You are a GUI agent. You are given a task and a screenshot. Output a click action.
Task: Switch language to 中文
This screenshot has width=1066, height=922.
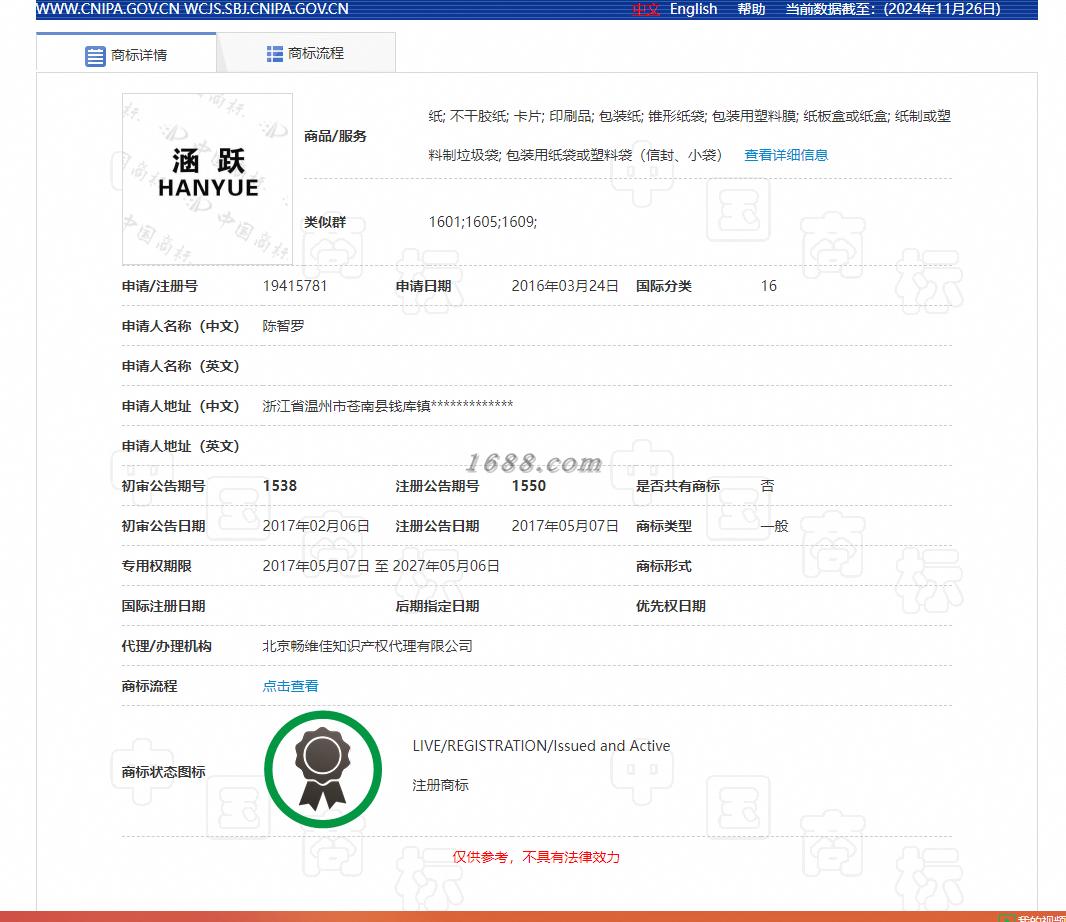click(x=645, y=10)
